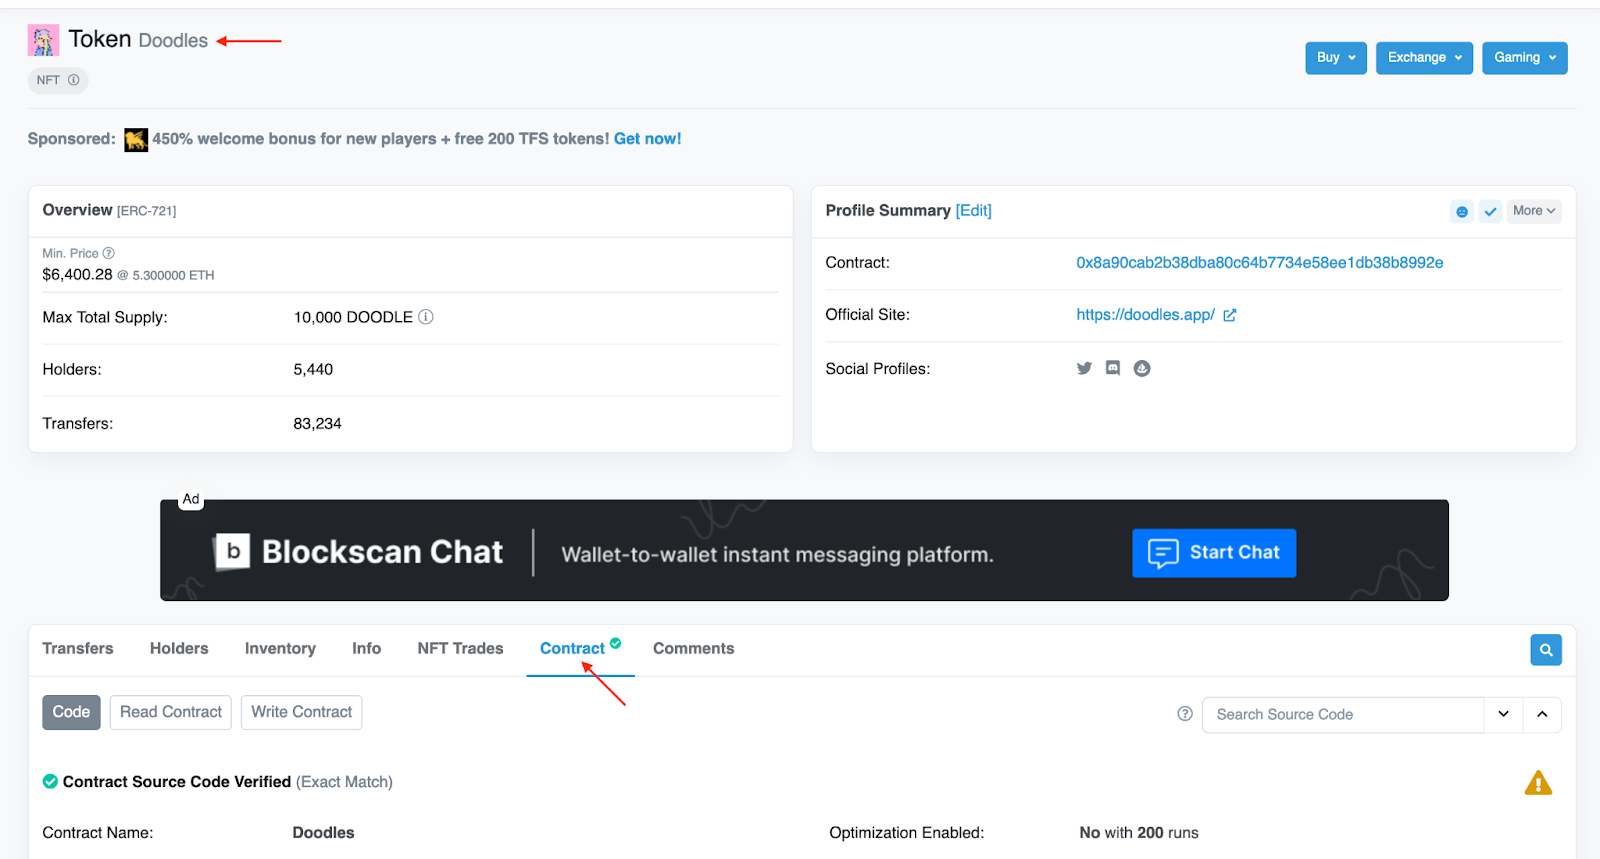This screenshot has width=1600, height=859.
Task: Click the NFT info badge icon
Action: 73,80
